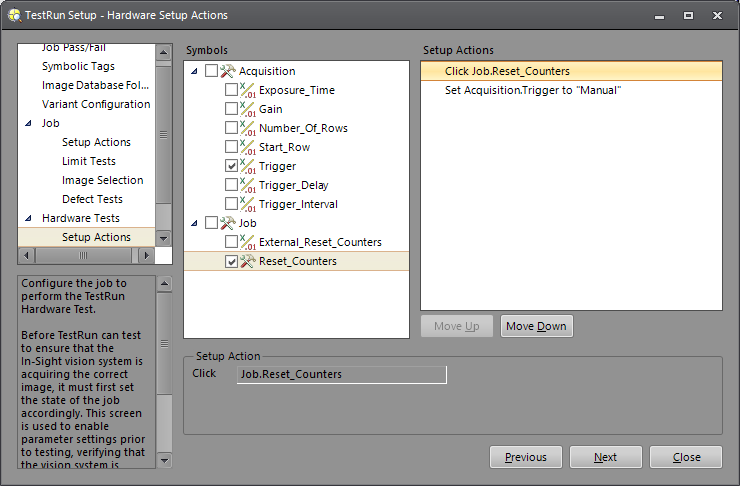Select Variant Configuration in navigation tree
This screenshot has height=486, width=740.
(96, 104)
